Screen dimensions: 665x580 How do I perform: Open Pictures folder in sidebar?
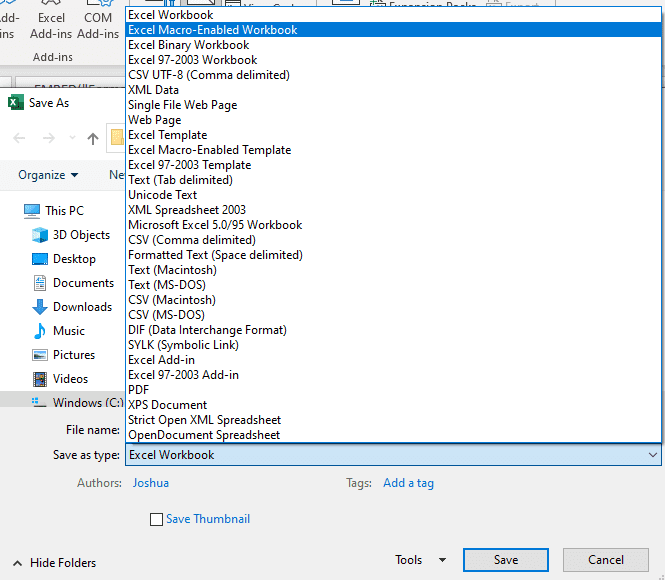64,355
